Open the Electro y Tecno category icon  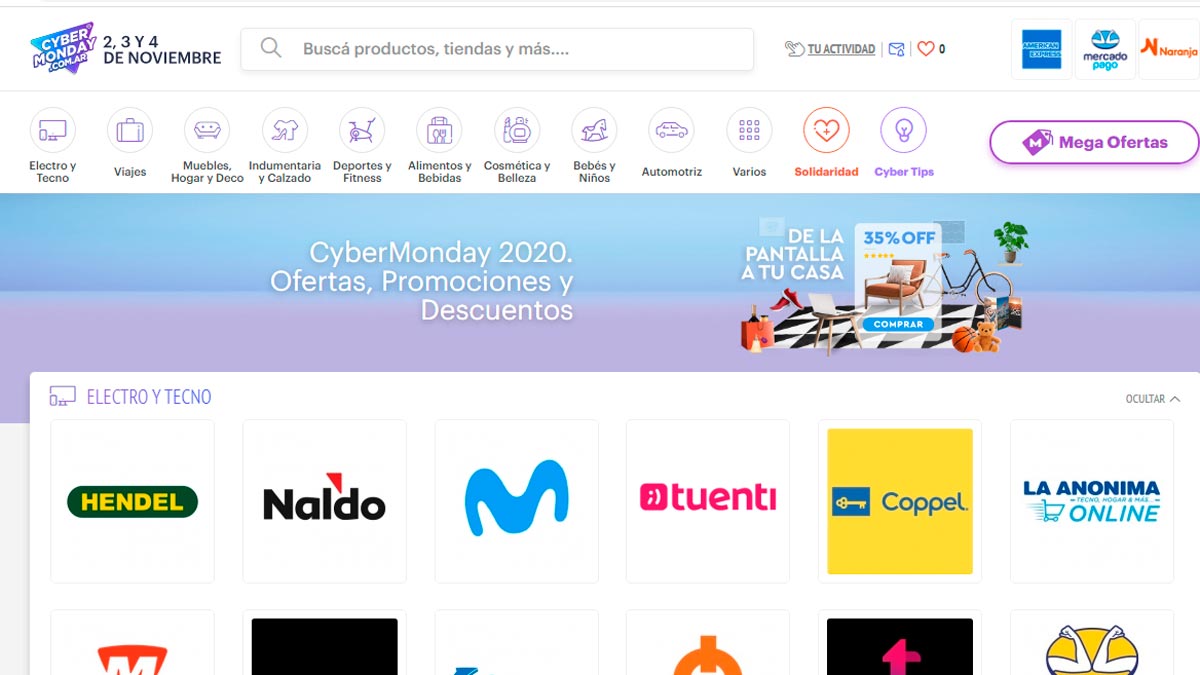[x=52, y=130]
